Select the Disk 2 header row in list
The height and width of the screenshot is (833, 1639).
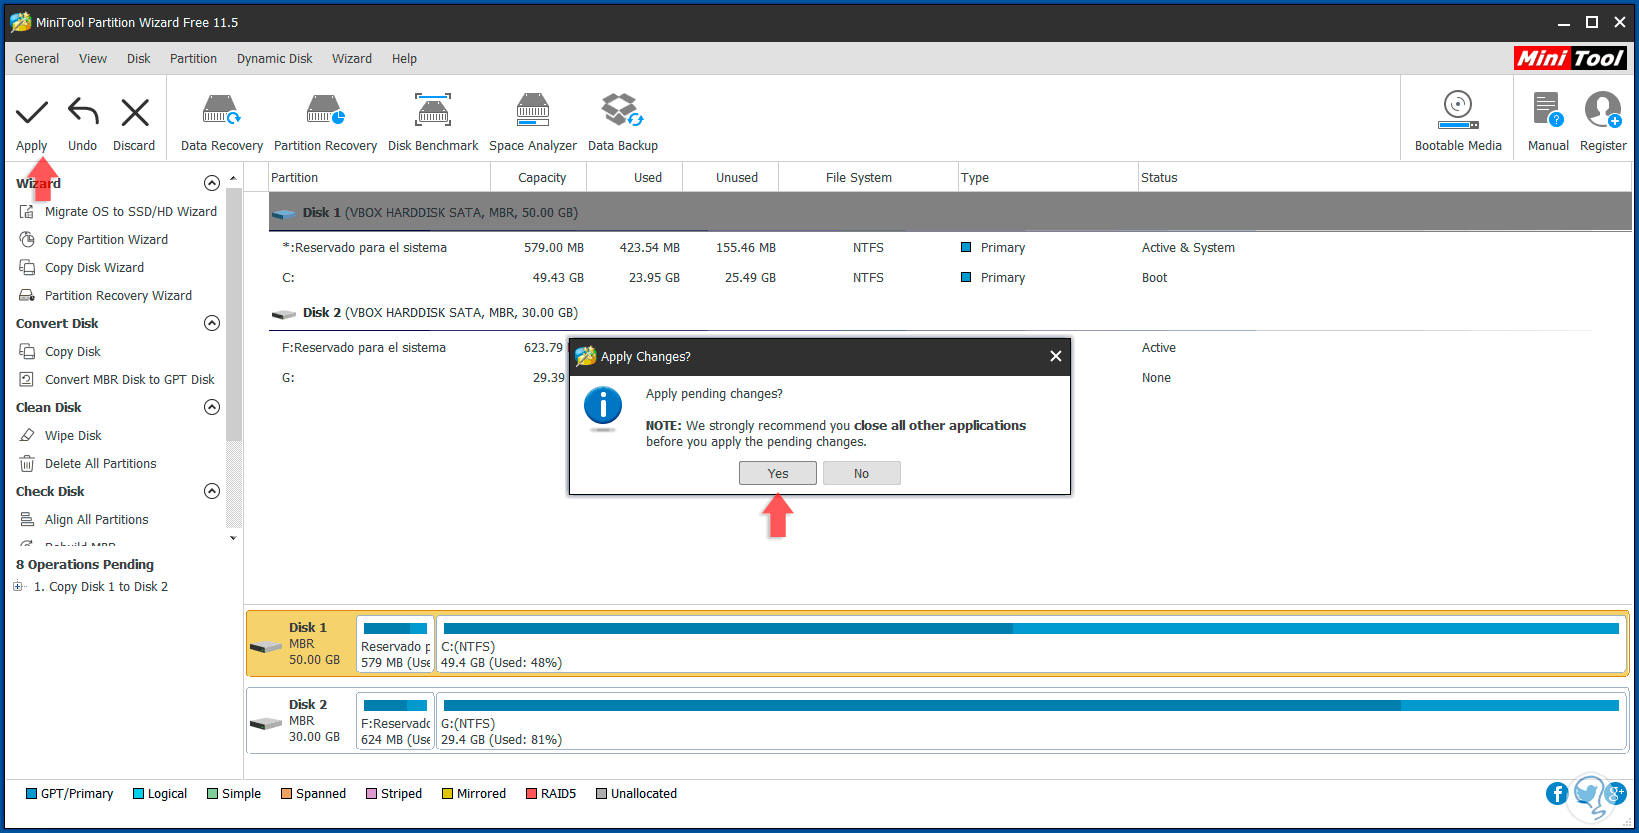(x=950, y=313)
